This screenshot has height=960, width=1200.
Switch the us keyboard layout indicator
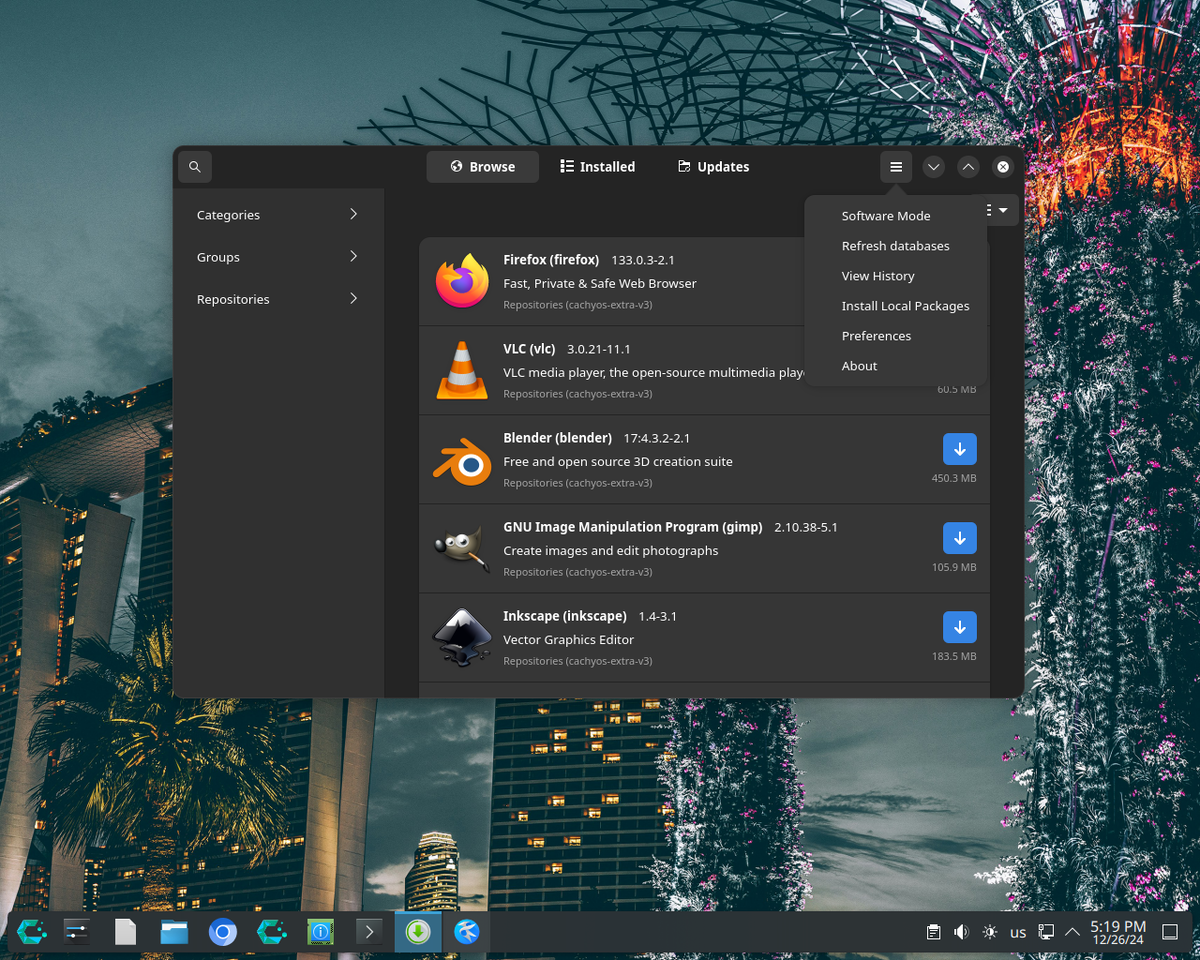(x=1018, y=932)
